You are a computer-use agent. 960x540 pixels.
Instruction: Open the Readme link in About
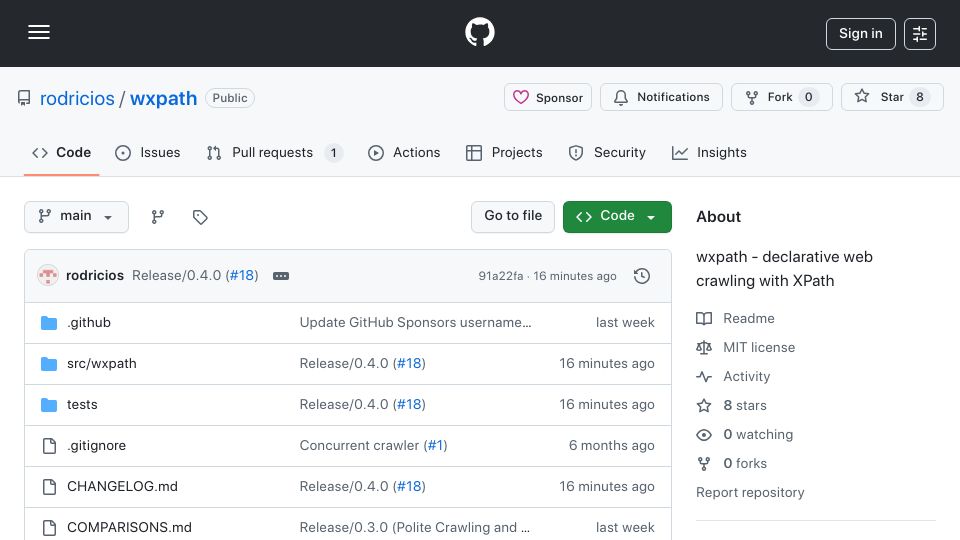[749, 318]
